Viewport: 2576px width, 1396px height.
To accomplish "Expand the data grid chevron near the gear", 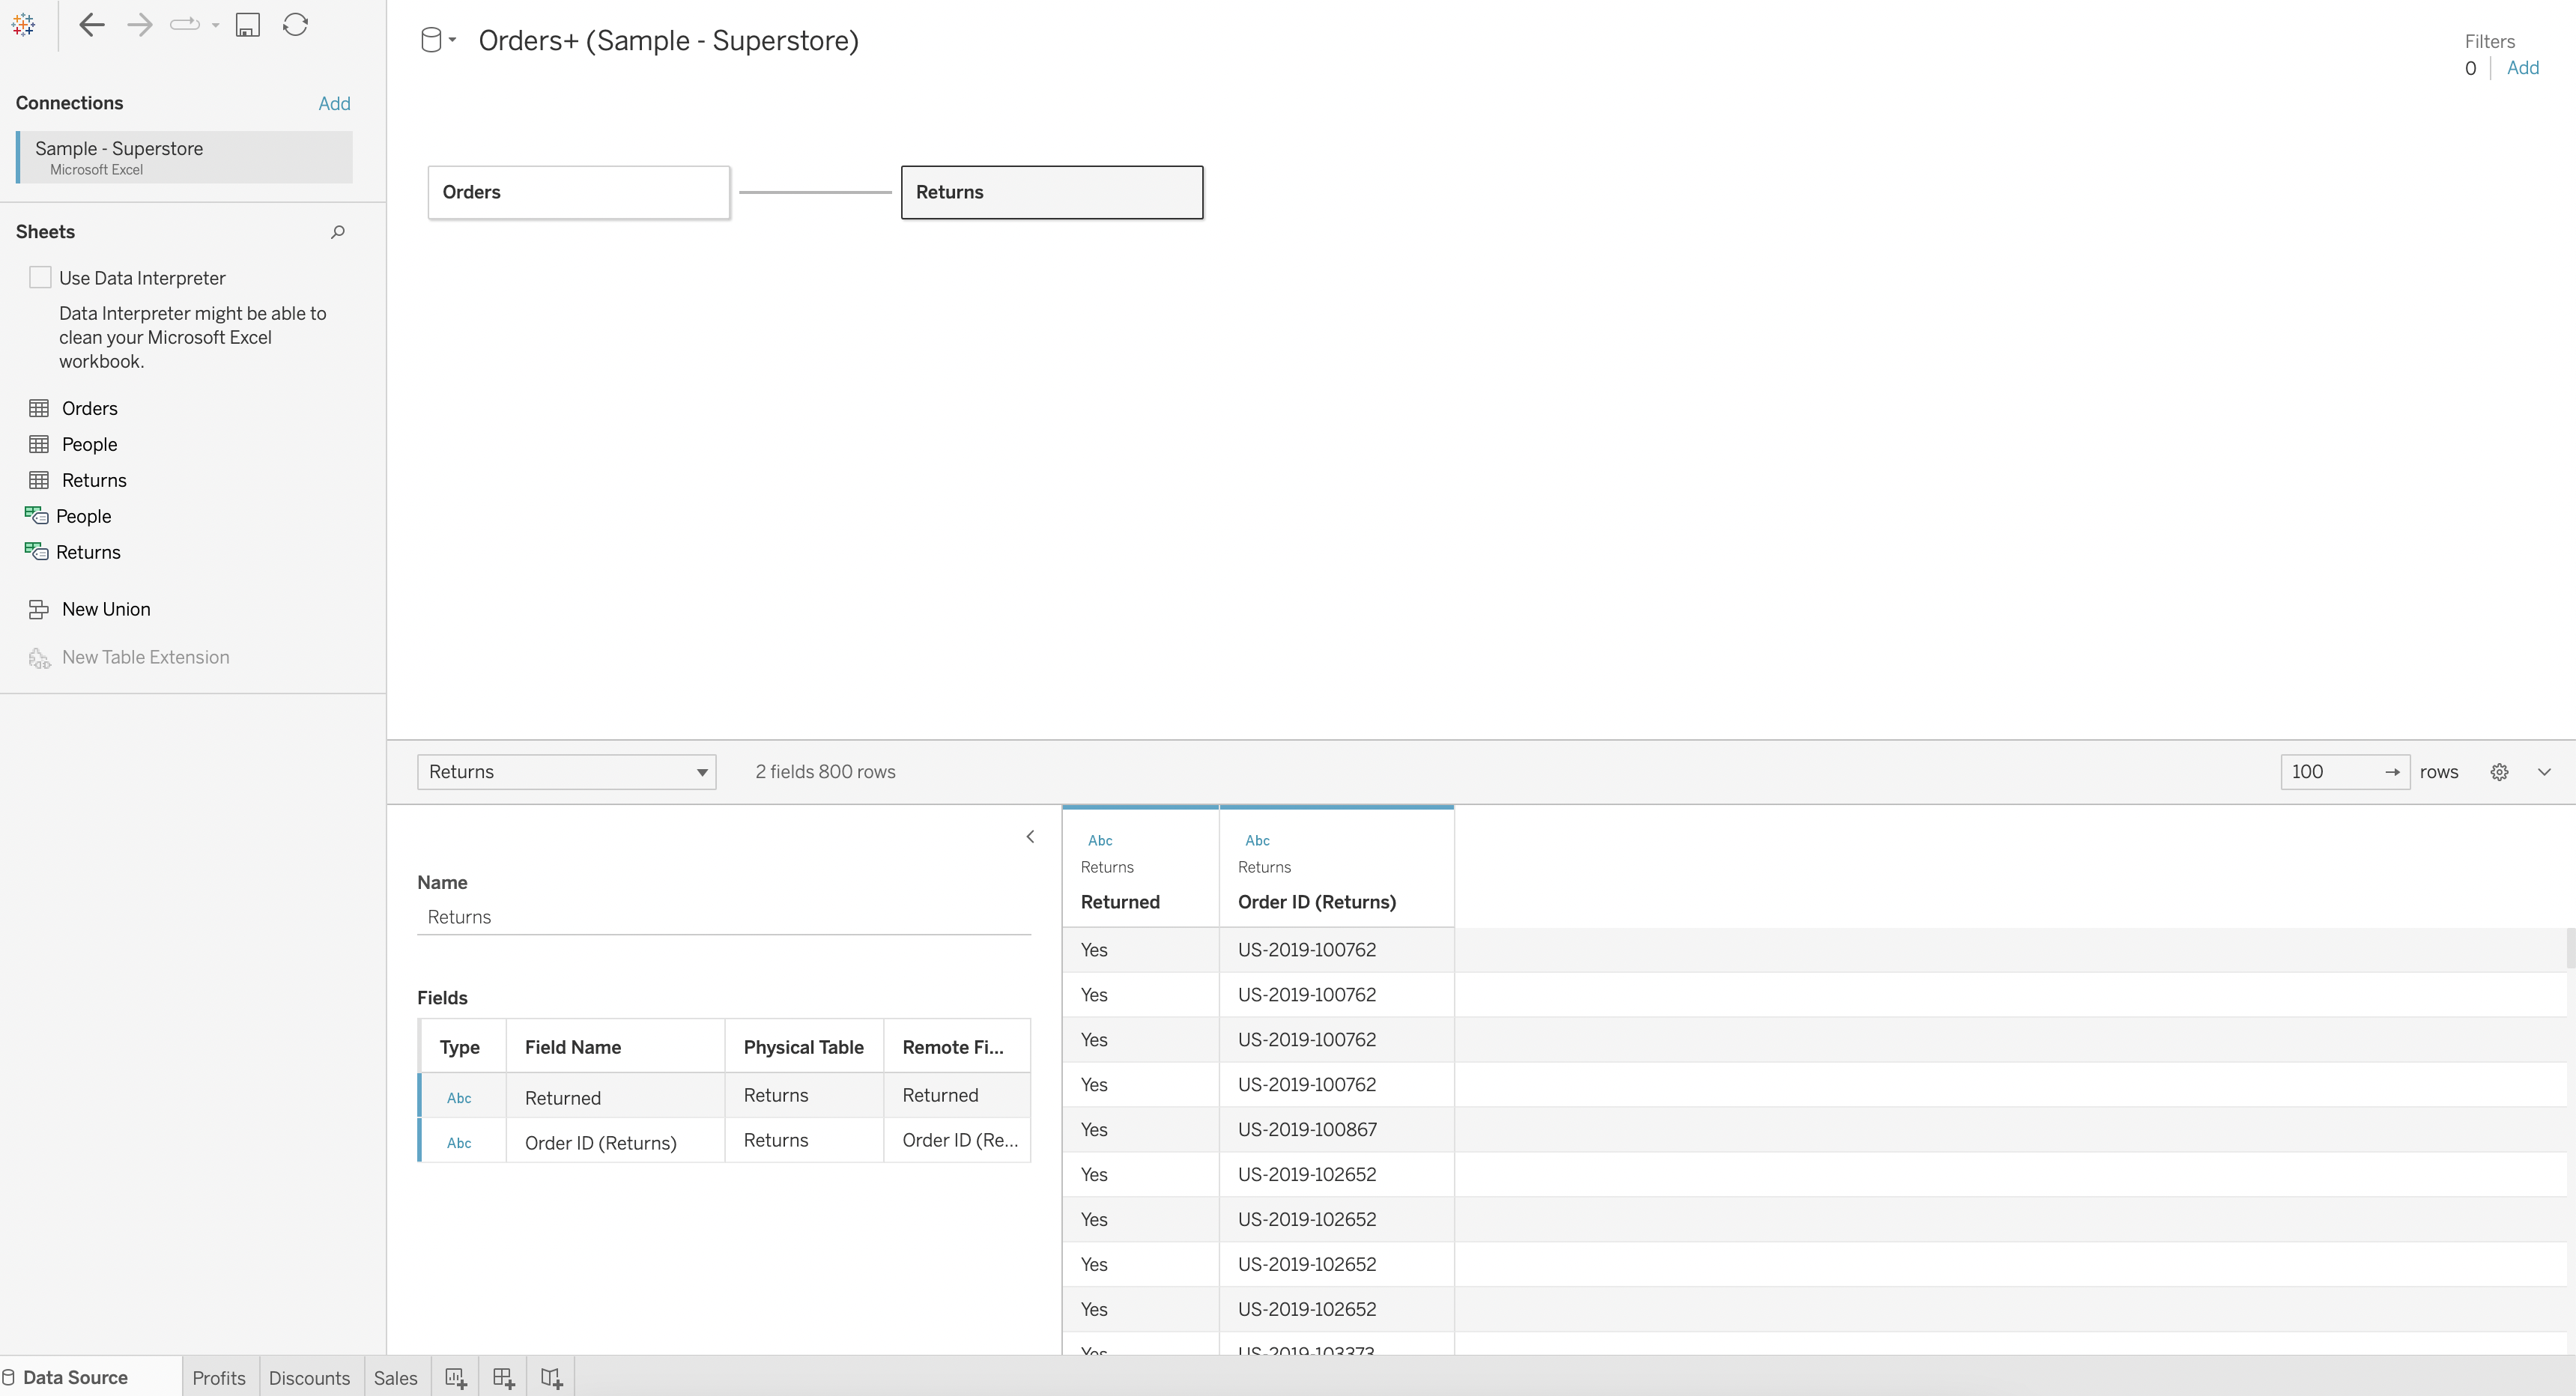I will click(x=2545, y=771).
